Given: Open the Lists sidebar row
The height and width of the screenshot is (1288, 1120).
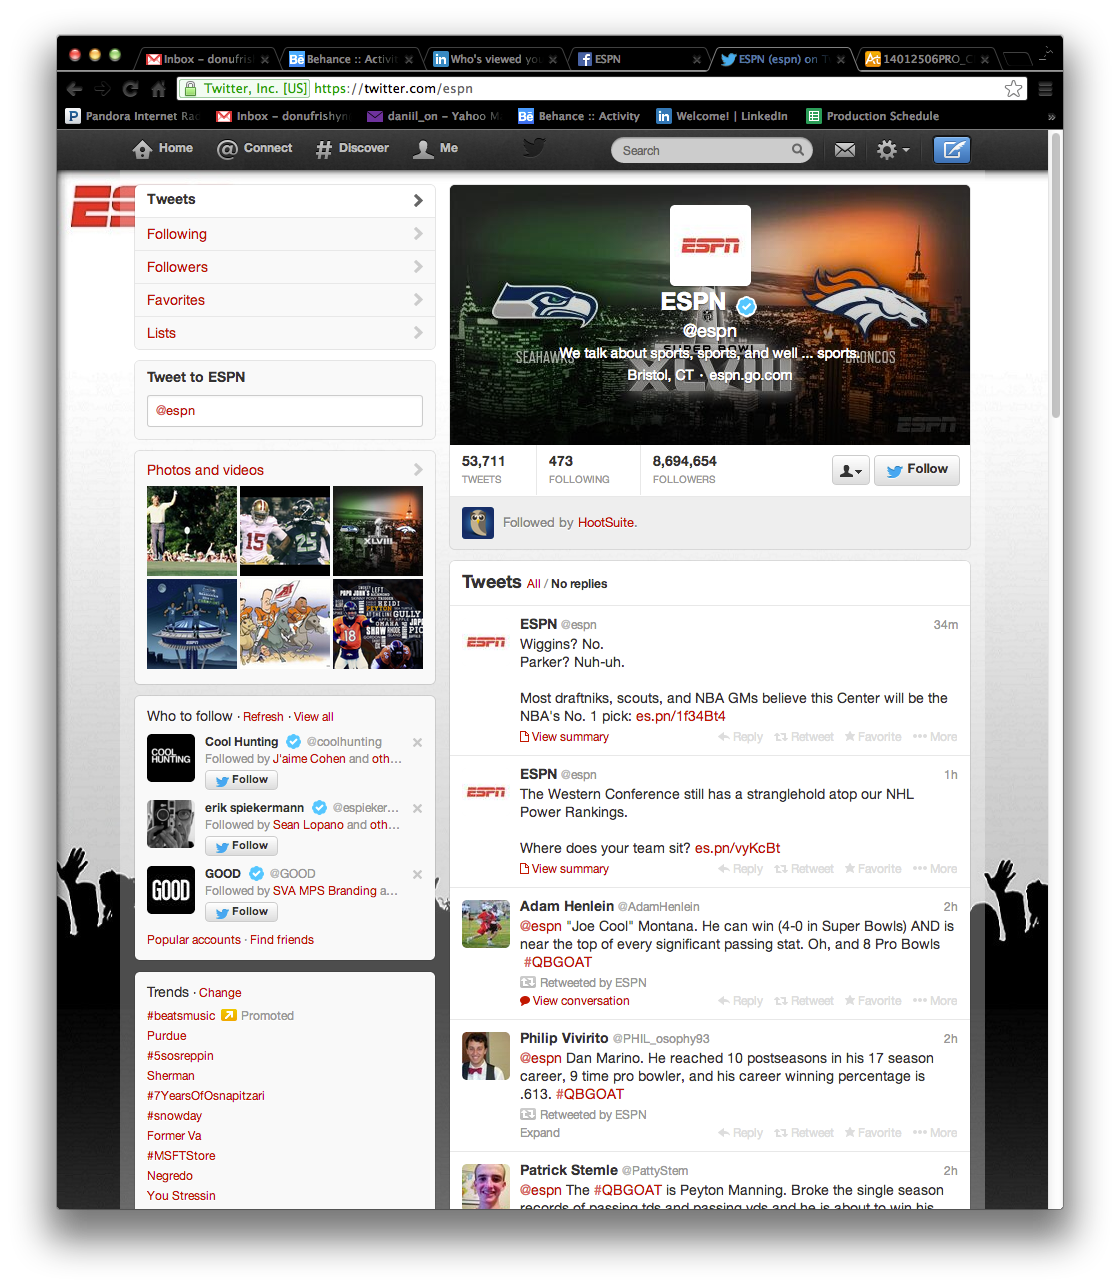Looking at the screenshot, I should pos(285,333).
